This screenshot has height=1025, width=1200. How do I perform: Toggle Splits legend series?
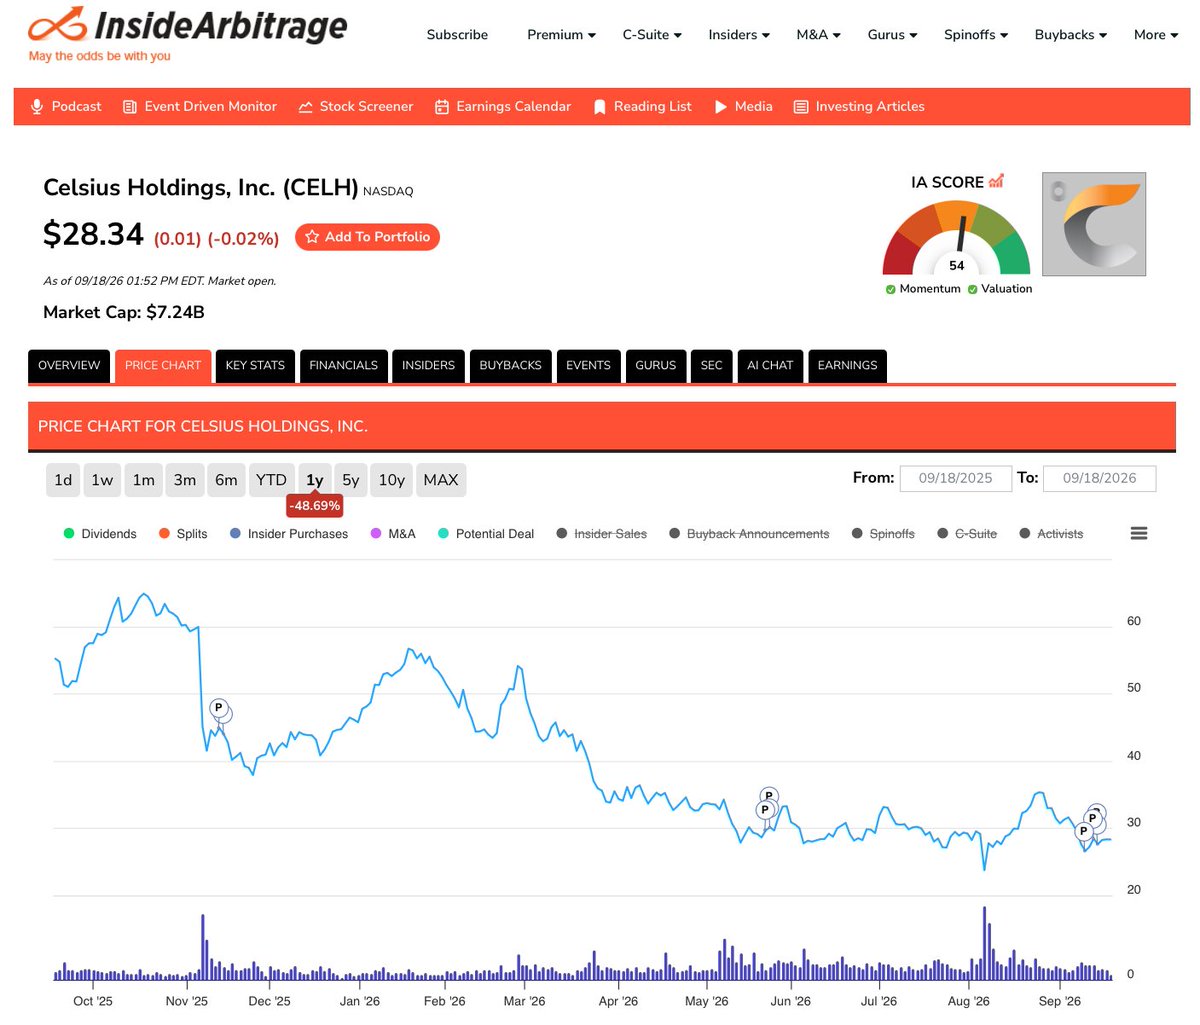pos(183,534)
